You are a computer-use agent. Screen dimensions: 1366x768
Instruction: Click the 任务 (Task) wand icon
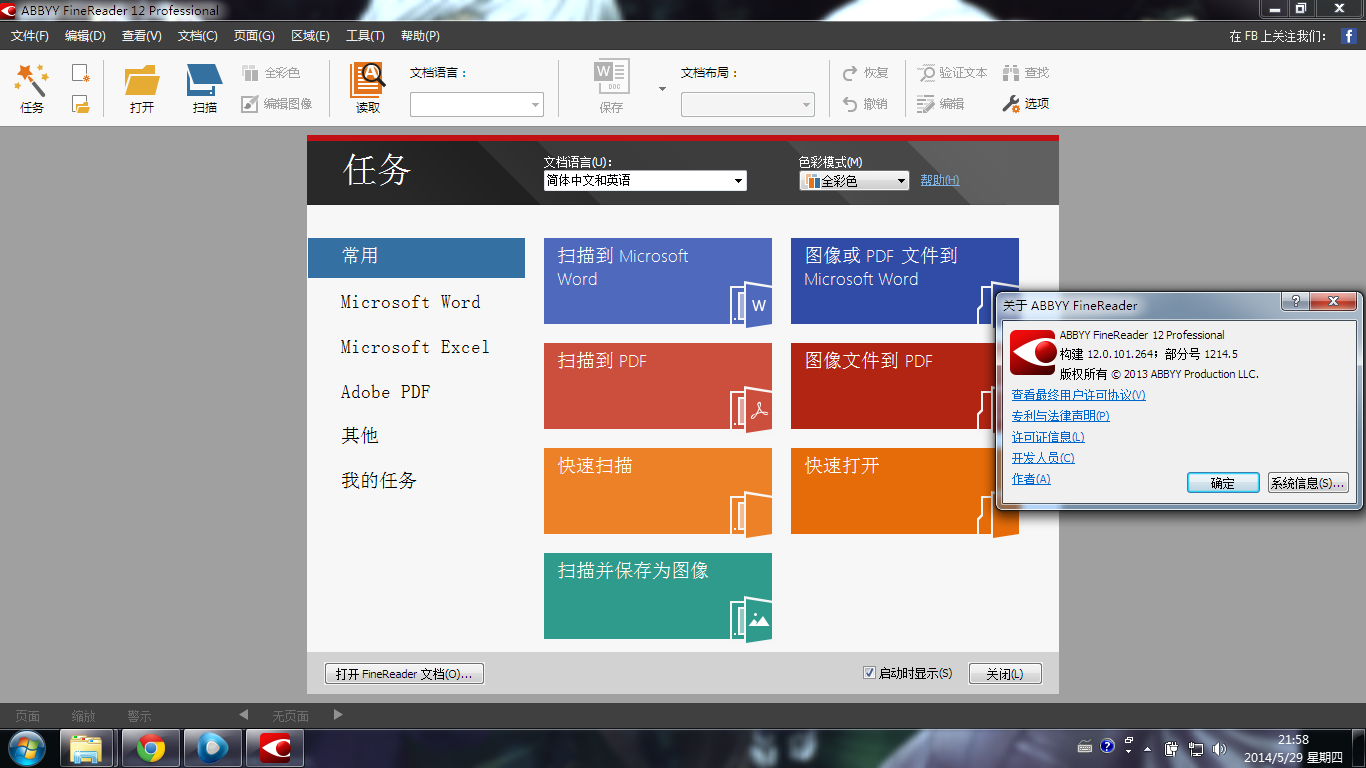click(x=32, y=80)
